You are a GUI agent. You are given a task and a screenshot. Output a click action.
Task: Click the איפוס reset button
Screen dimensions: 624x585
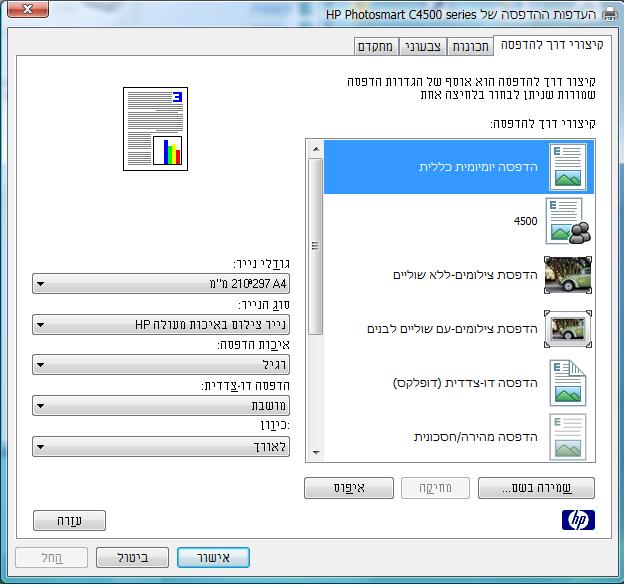pyautogui.click(x=348, y=488)
